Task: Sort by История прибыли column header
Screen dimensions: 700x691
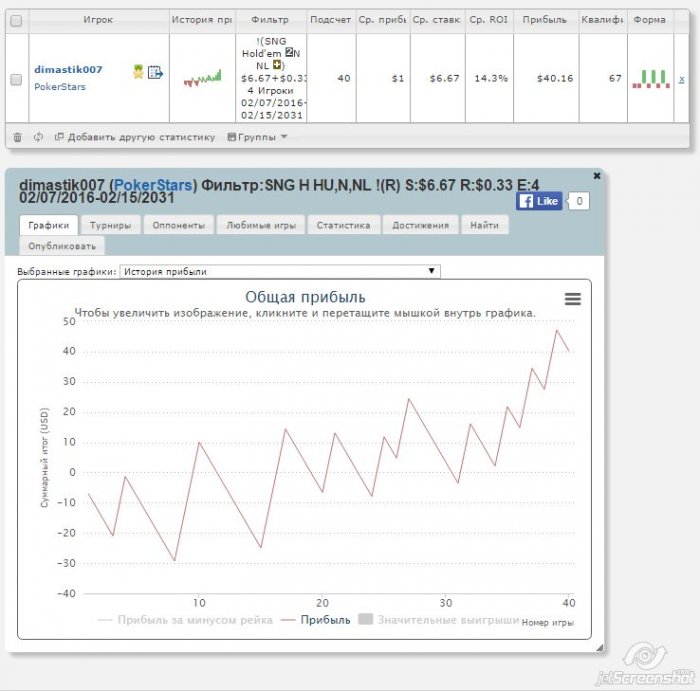Action: (202, 20)
